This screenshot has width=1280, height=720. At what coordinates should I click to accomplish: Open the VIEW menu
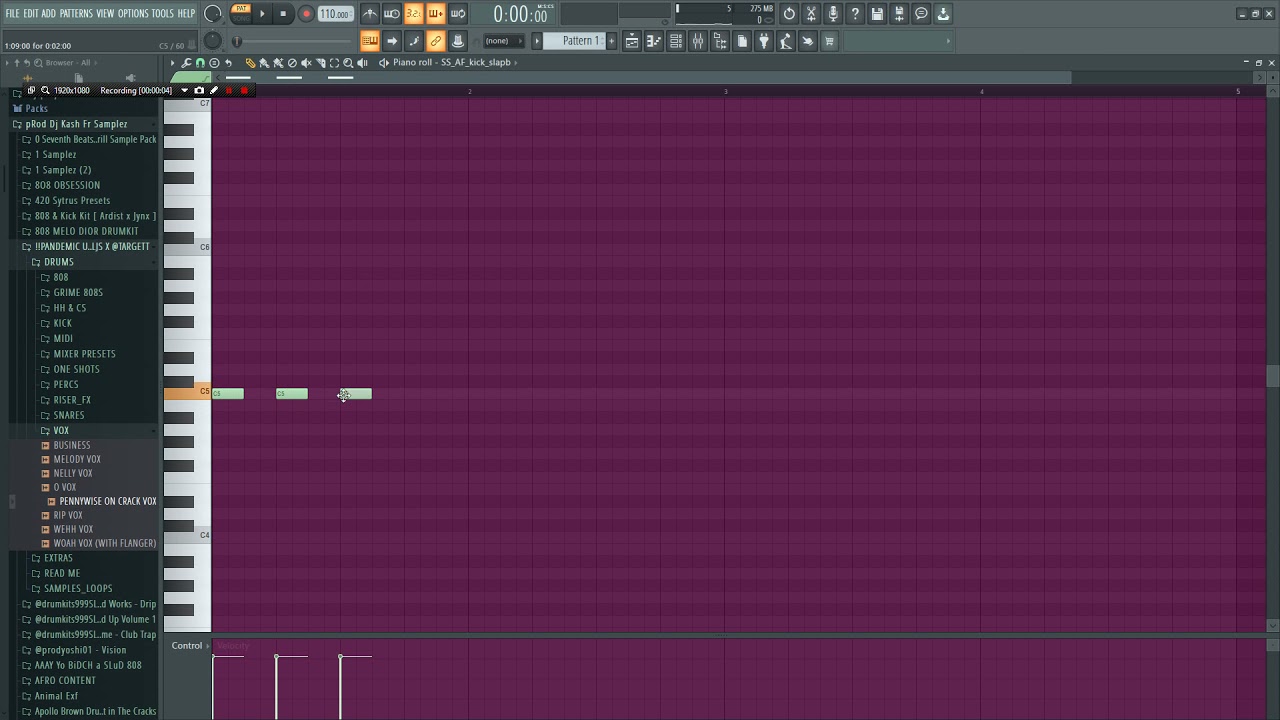click(105, 14)
